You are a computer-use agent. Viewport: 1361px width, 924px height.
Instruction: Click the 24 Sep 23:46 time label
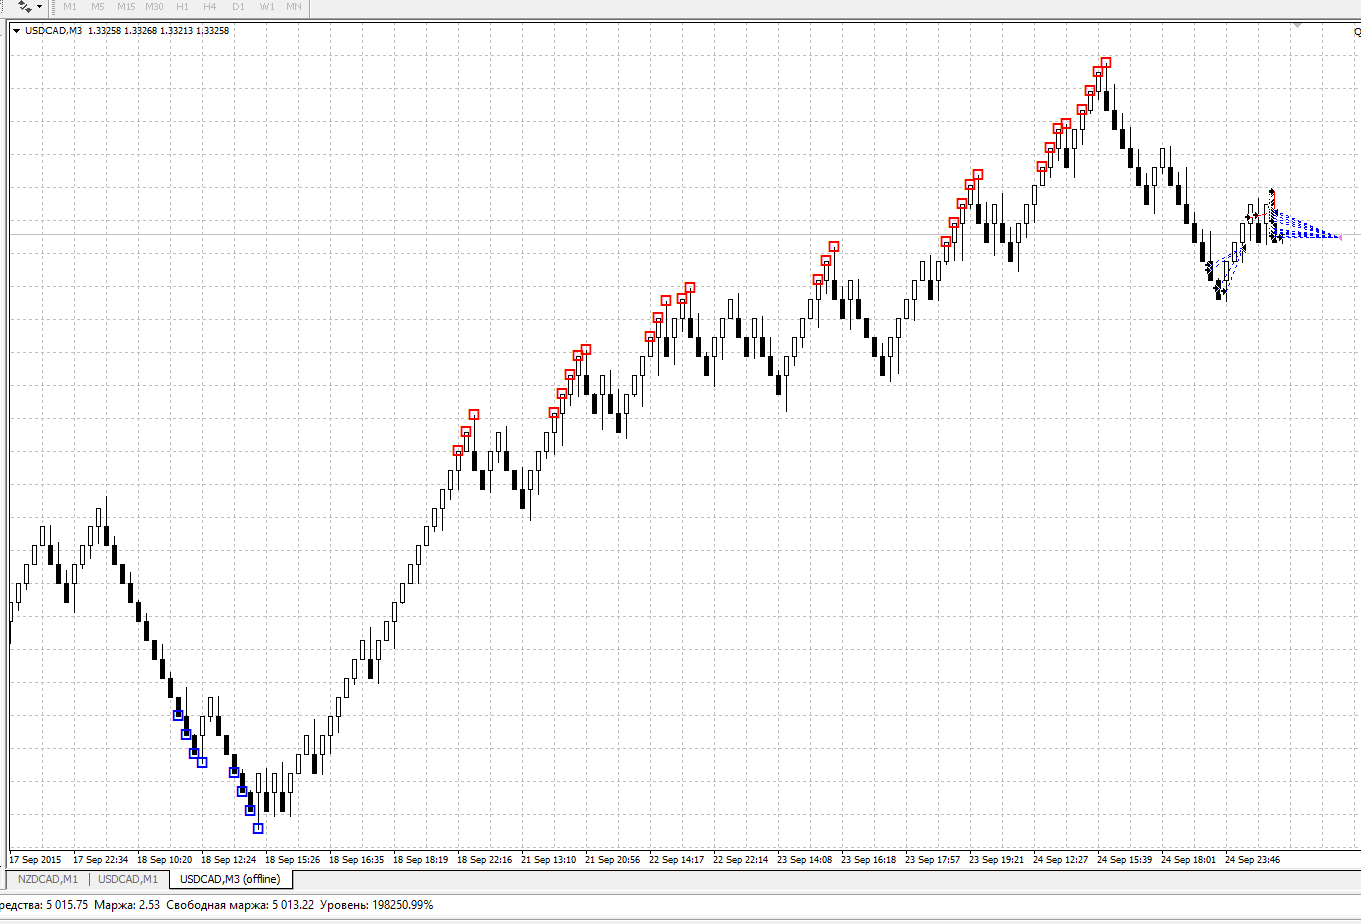[1253, 859]
